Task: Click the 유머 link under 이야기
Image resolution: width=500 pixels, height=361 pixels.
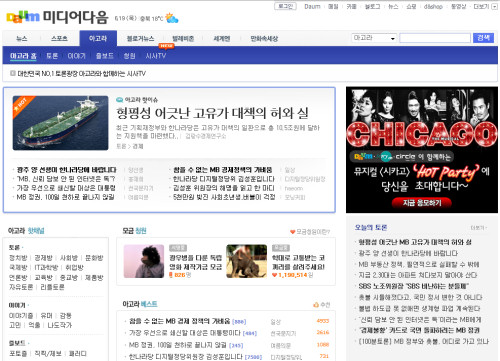Action: coord(46,315)
